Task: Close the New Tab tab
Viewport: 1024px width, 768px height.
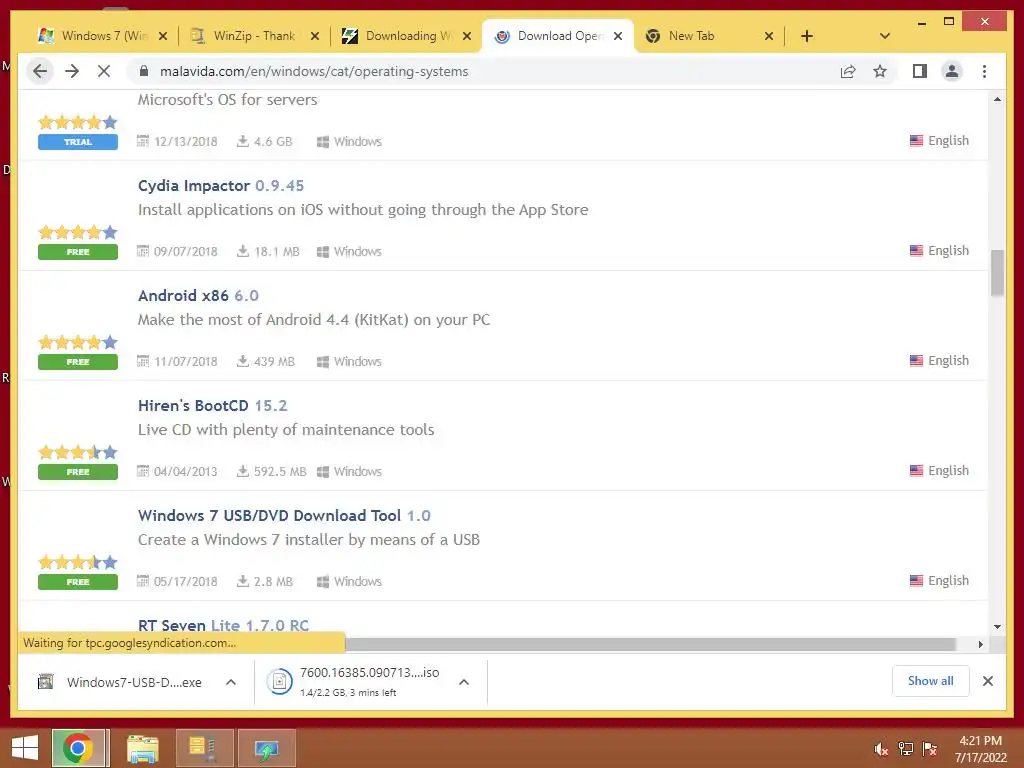Action: click(769, 36)
